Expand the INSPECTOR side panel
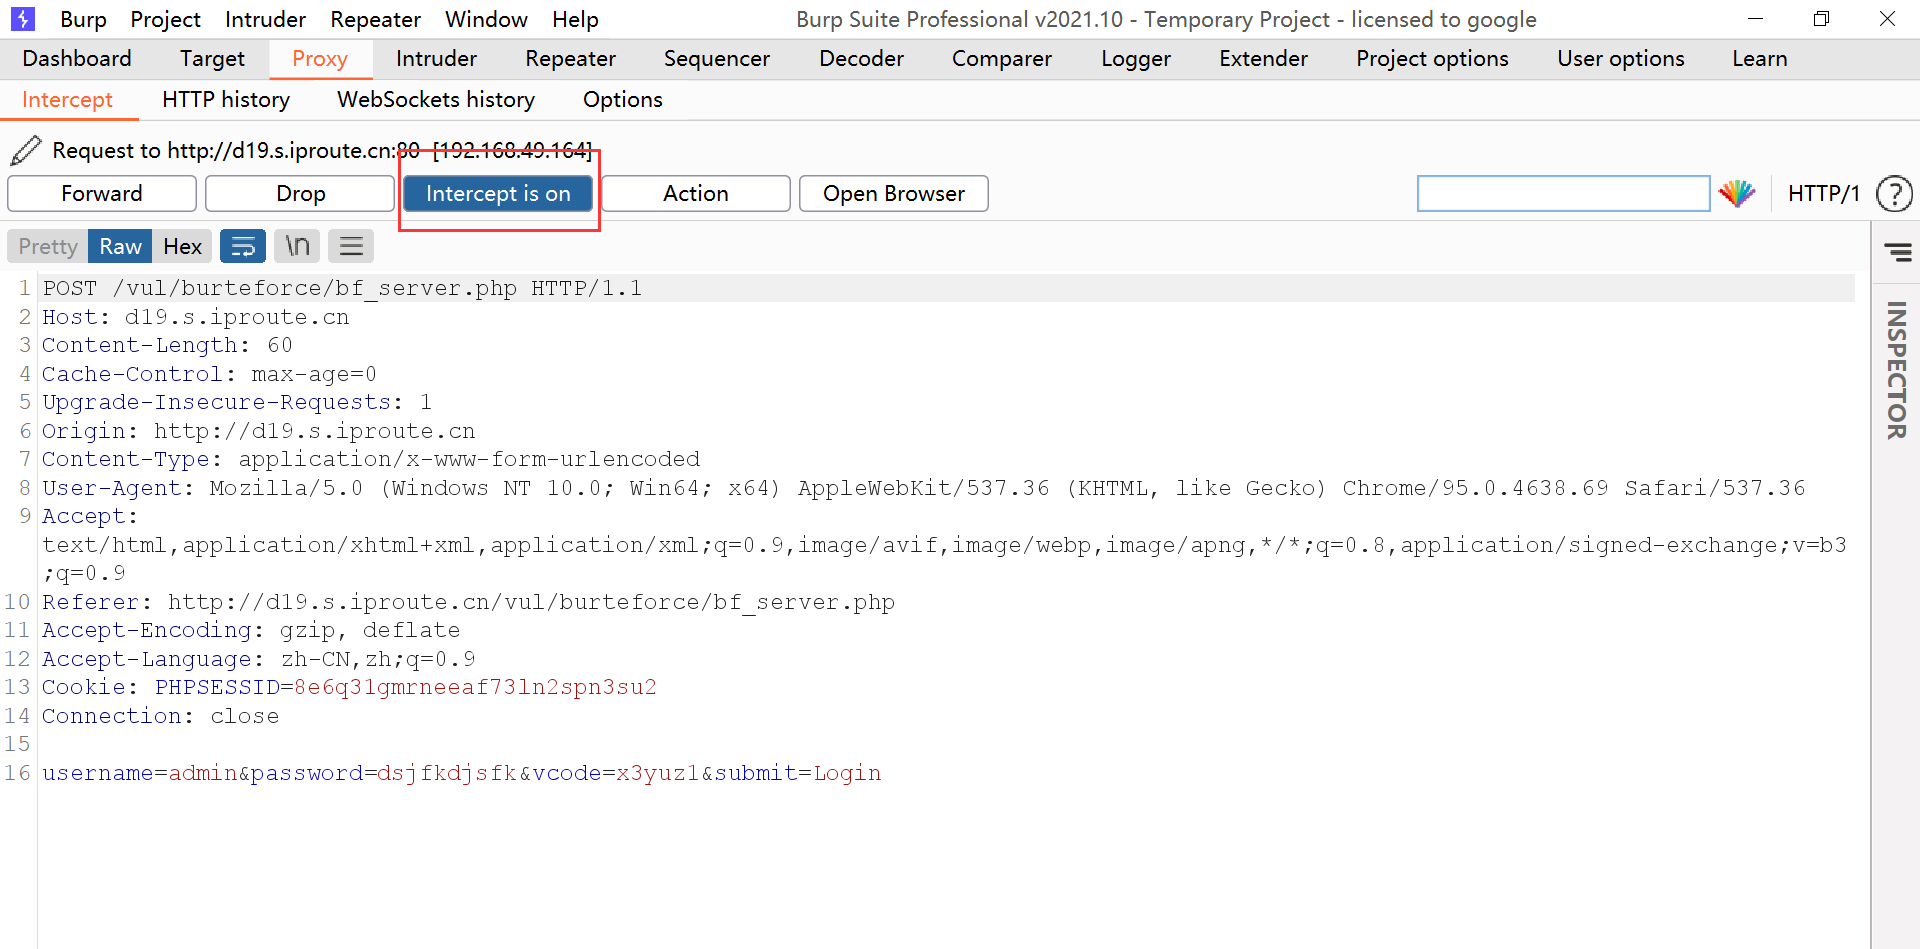1920x949 pixels. (1896, 370)
